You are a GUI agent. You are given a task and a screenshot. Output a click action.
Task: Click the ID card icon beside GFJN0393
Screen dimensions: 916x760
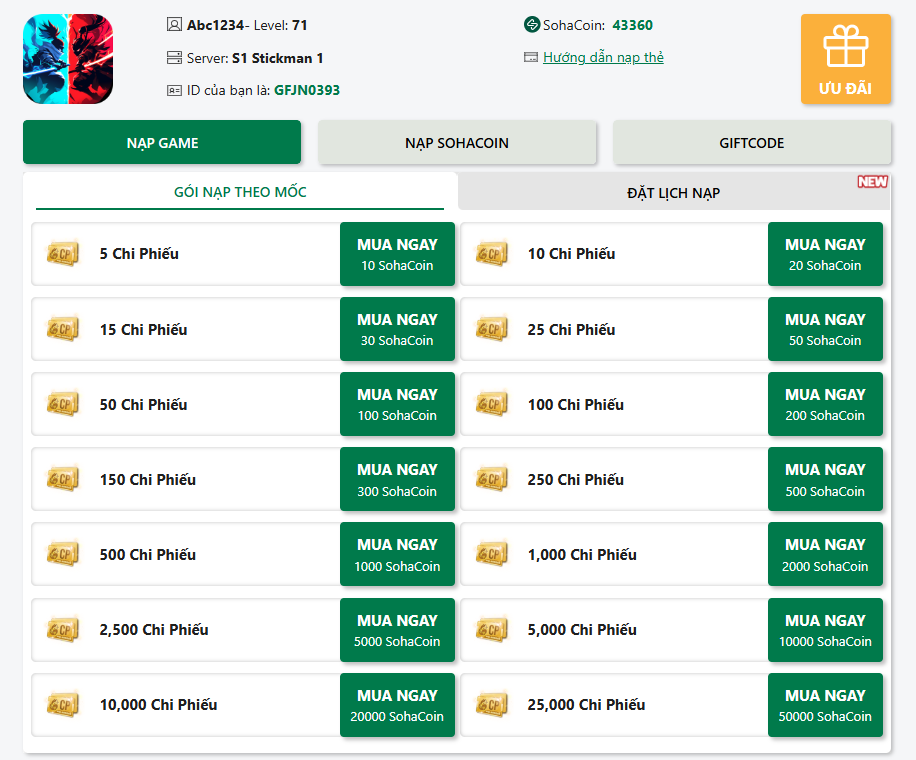174,90
